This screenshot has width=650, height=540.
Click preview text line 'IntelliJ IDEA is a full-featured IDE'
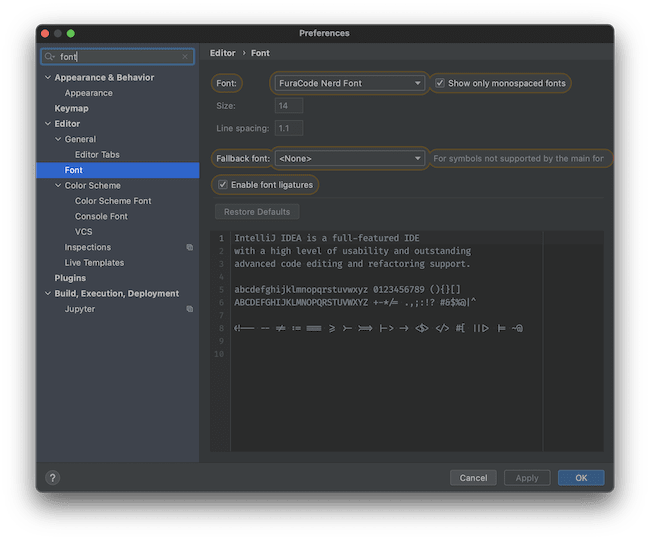tap(327, 238)
